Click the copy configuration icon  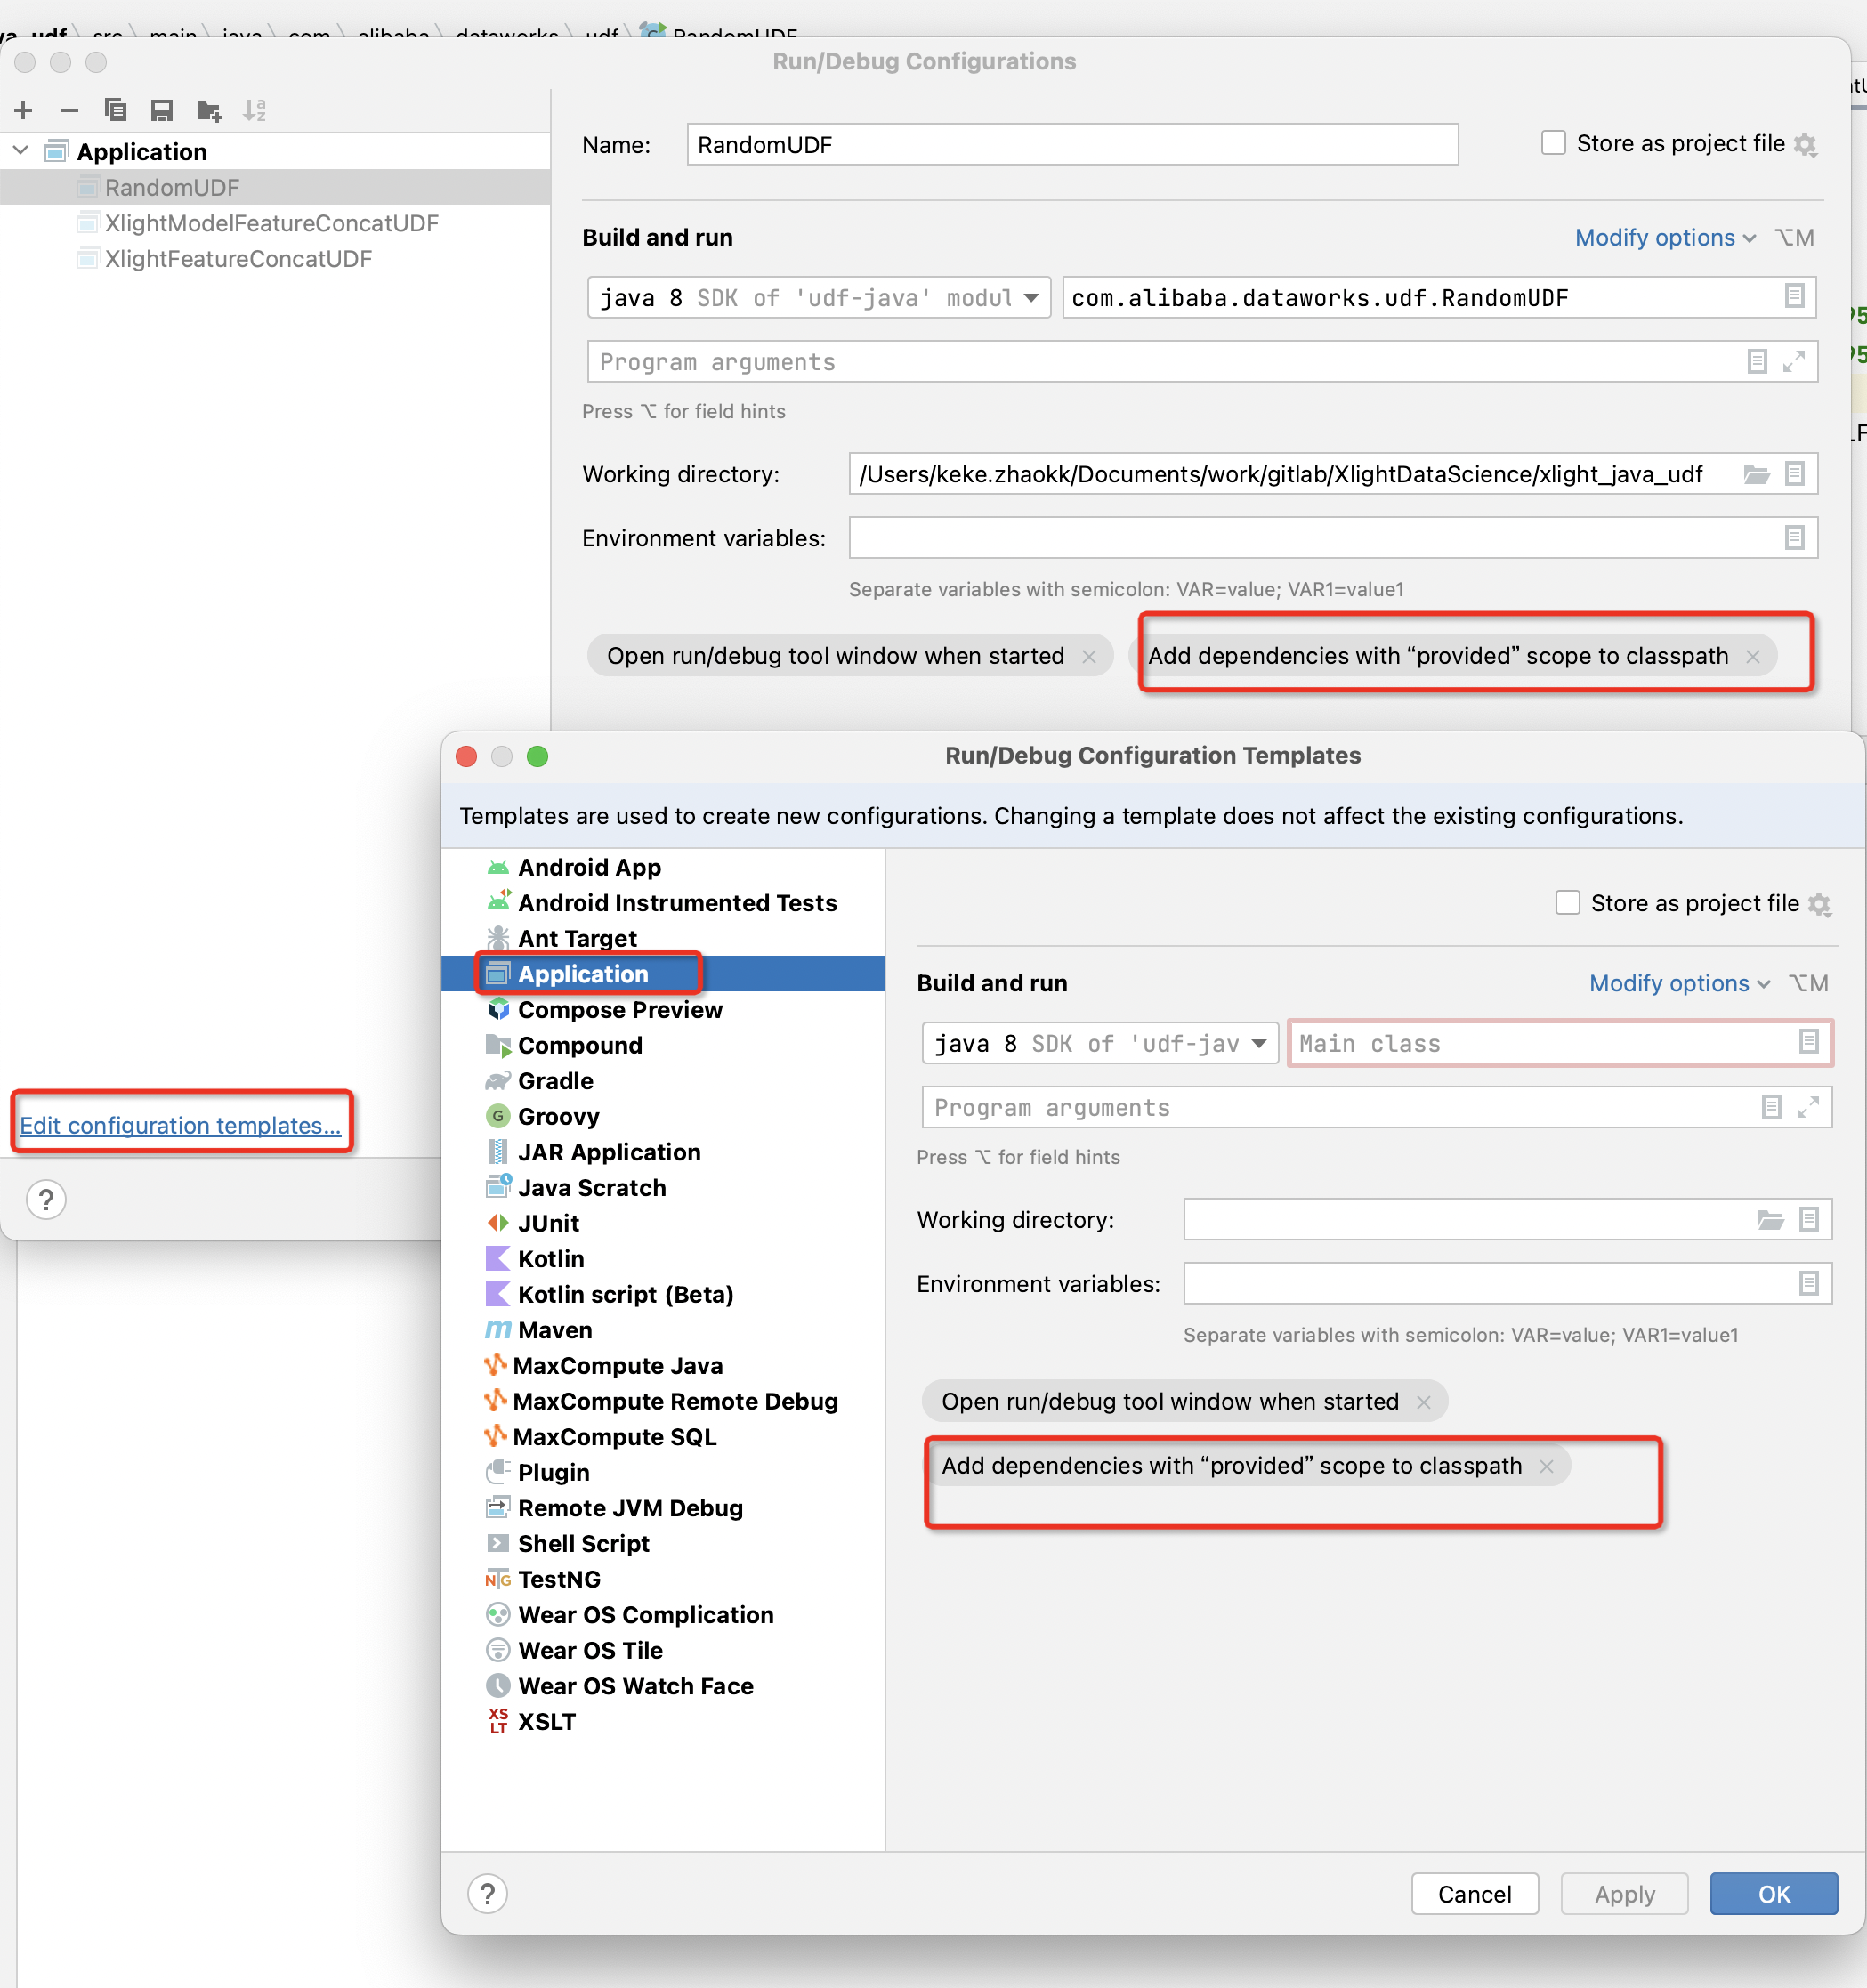(x=115, y=110)
